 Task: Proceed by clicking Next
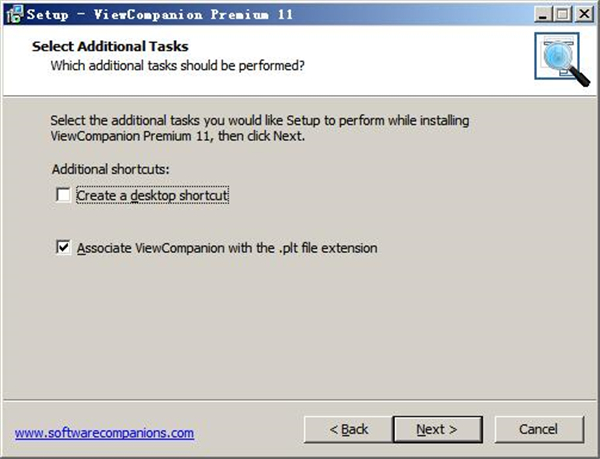(x=437, y=429)
